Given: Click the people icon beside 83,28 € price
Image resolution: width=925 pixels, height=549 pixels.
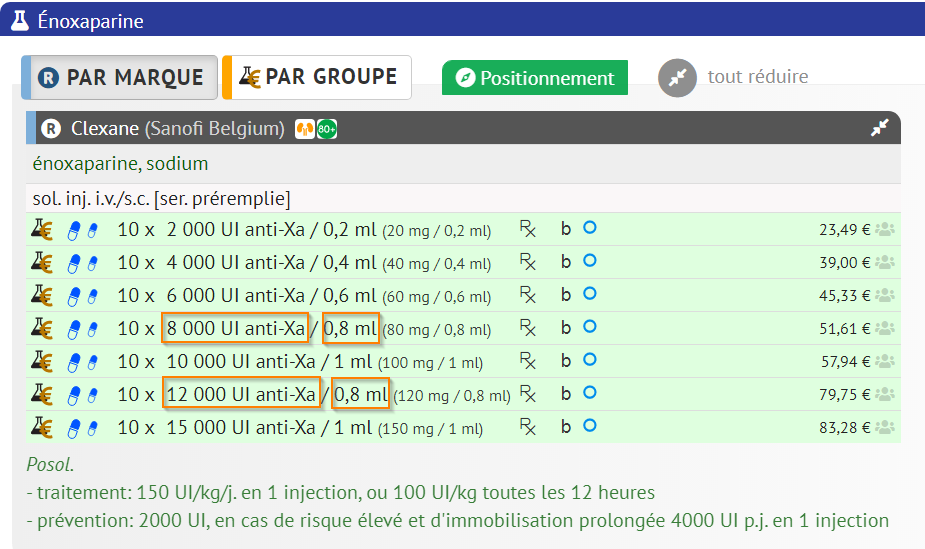Looking at the screenshot, I should [x=885, y=427].
